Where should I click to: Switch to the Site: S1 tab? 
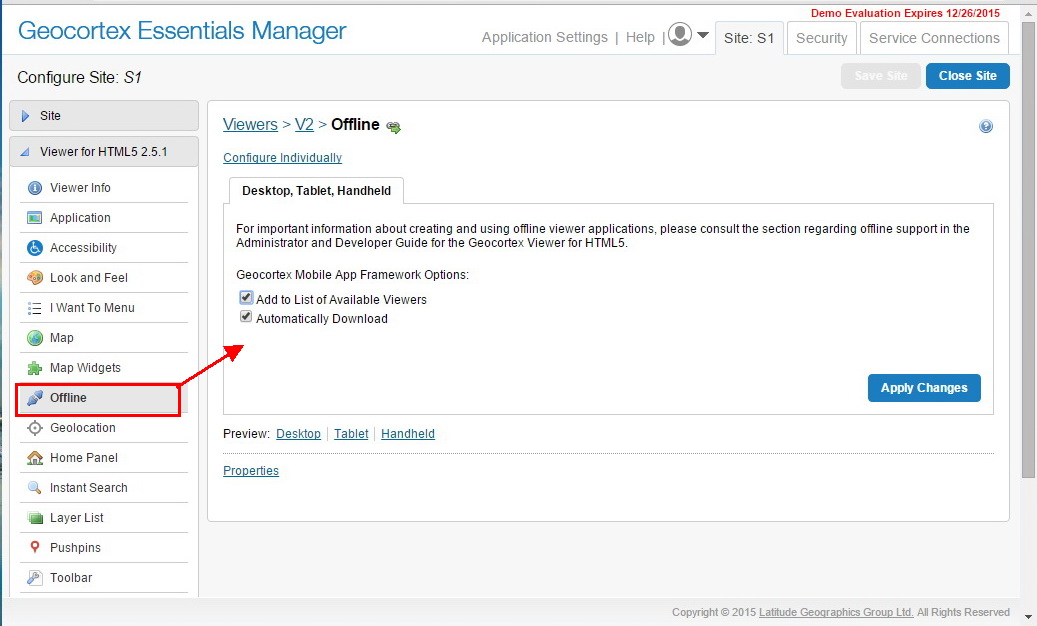point(749,38)
